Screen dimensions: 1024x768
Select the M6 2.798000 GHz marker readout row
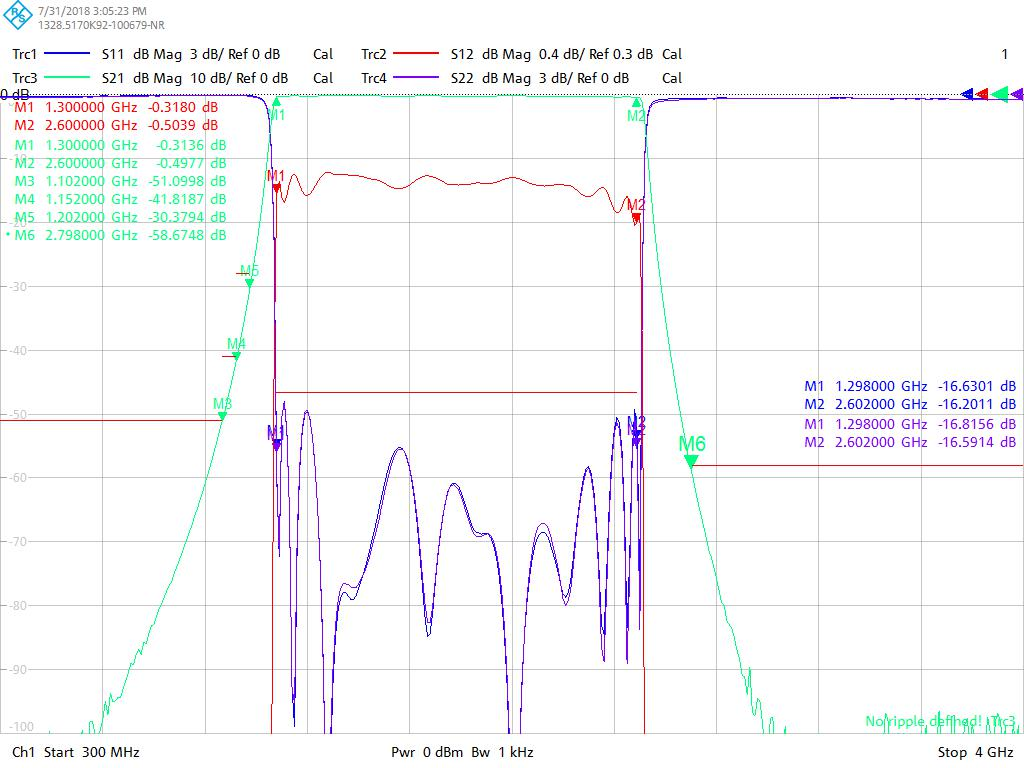point(120,235)
